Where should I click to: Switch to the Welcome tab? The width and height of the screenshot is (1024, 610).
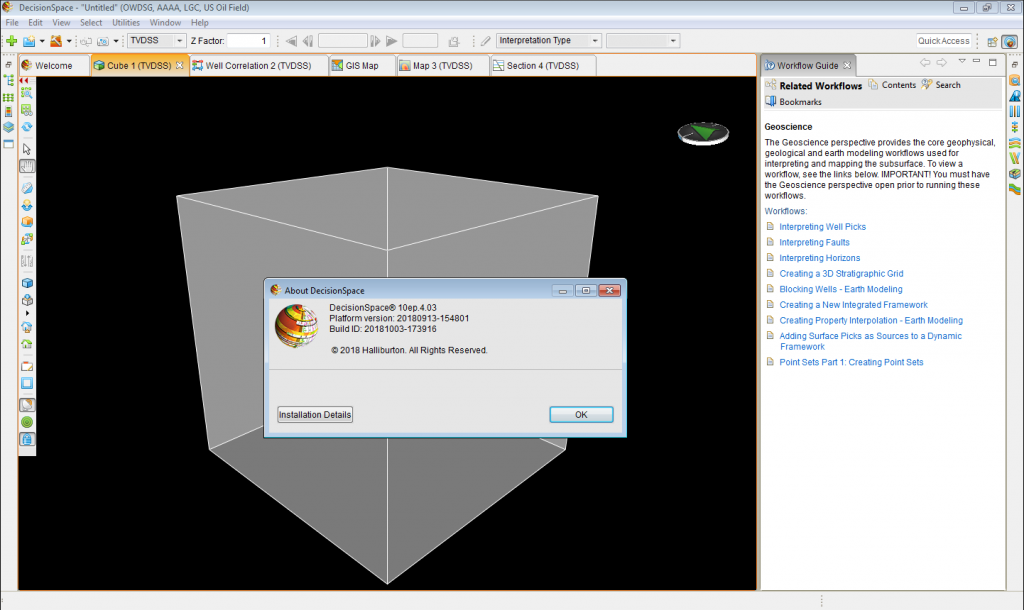pyautogui.click(x=54, y=65)
